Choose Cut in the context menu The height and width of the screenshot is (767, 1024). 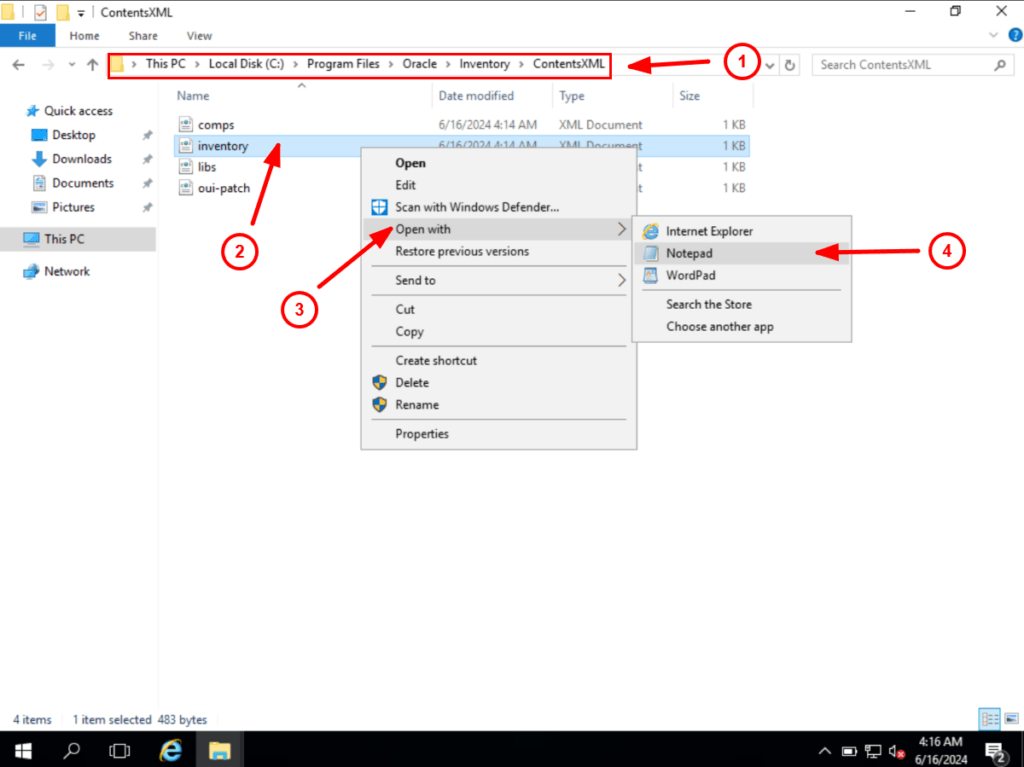tap(498, 310)
